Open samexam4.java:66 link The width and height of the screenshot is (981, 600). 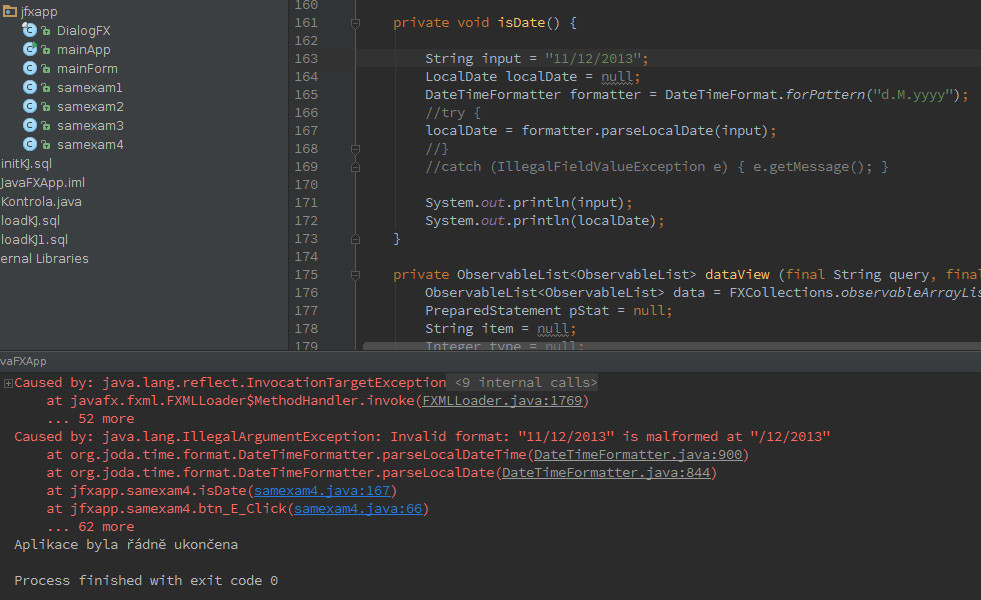(x=358, y=509)
